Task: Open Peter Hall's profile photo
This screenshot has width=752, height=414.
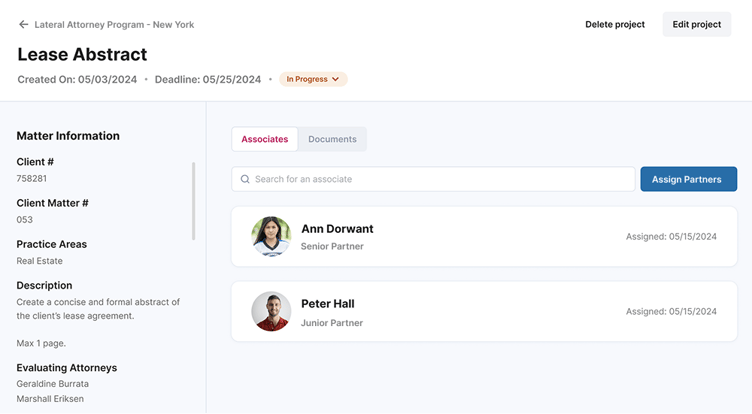Action: coord(271,312)
